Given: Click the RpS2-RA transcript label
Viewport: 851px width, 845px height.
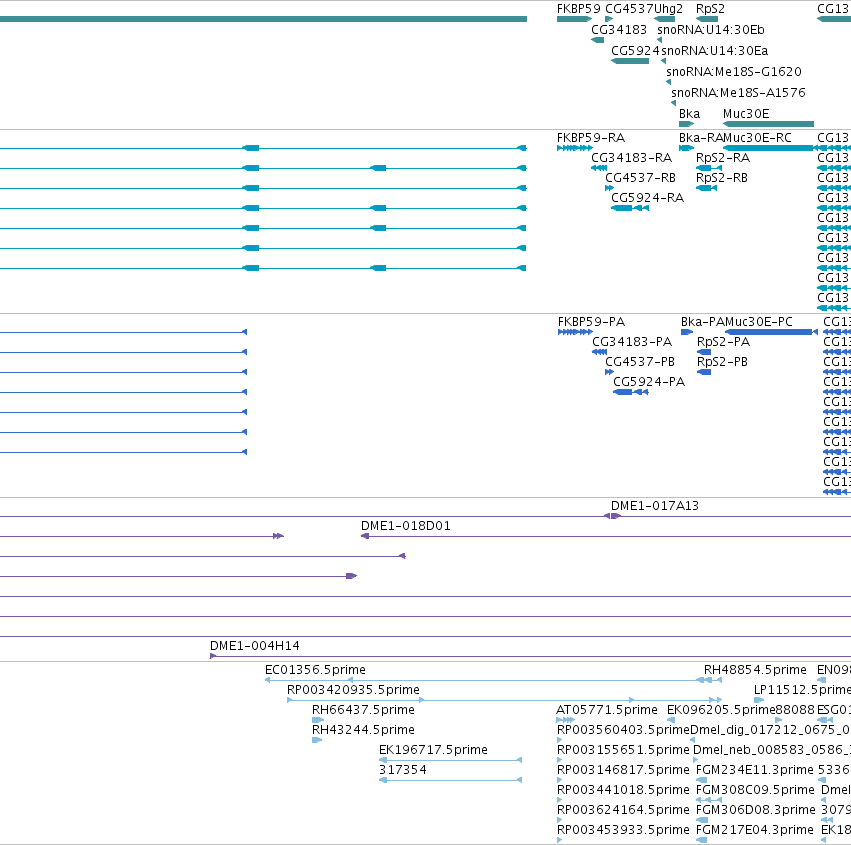Looking at the screenshot, I should 722,158.
